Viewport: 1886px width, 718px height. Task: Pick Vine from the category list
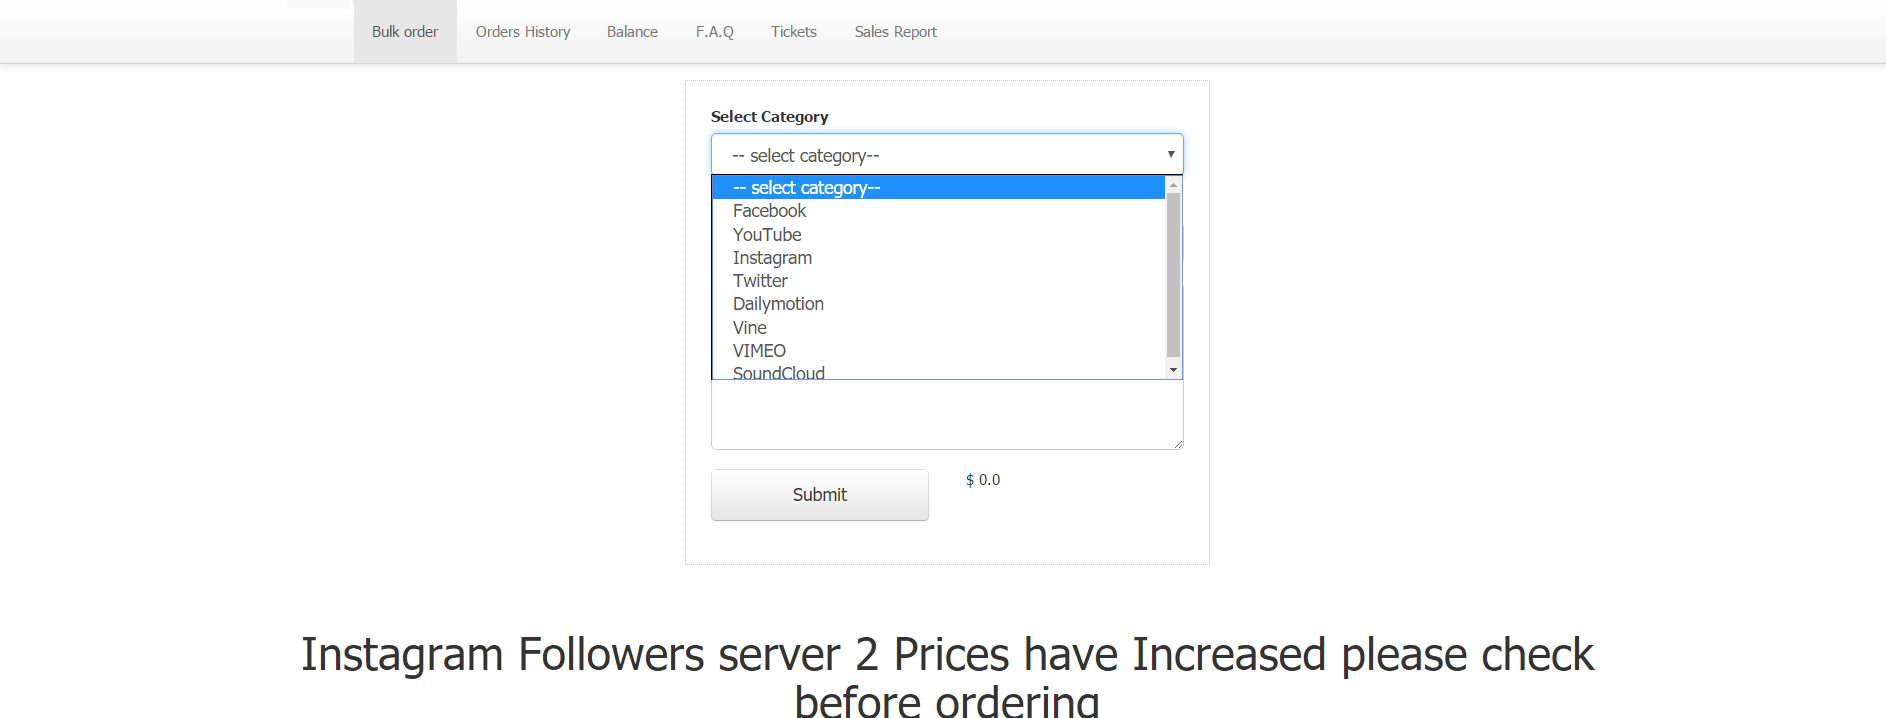point(750,328)
